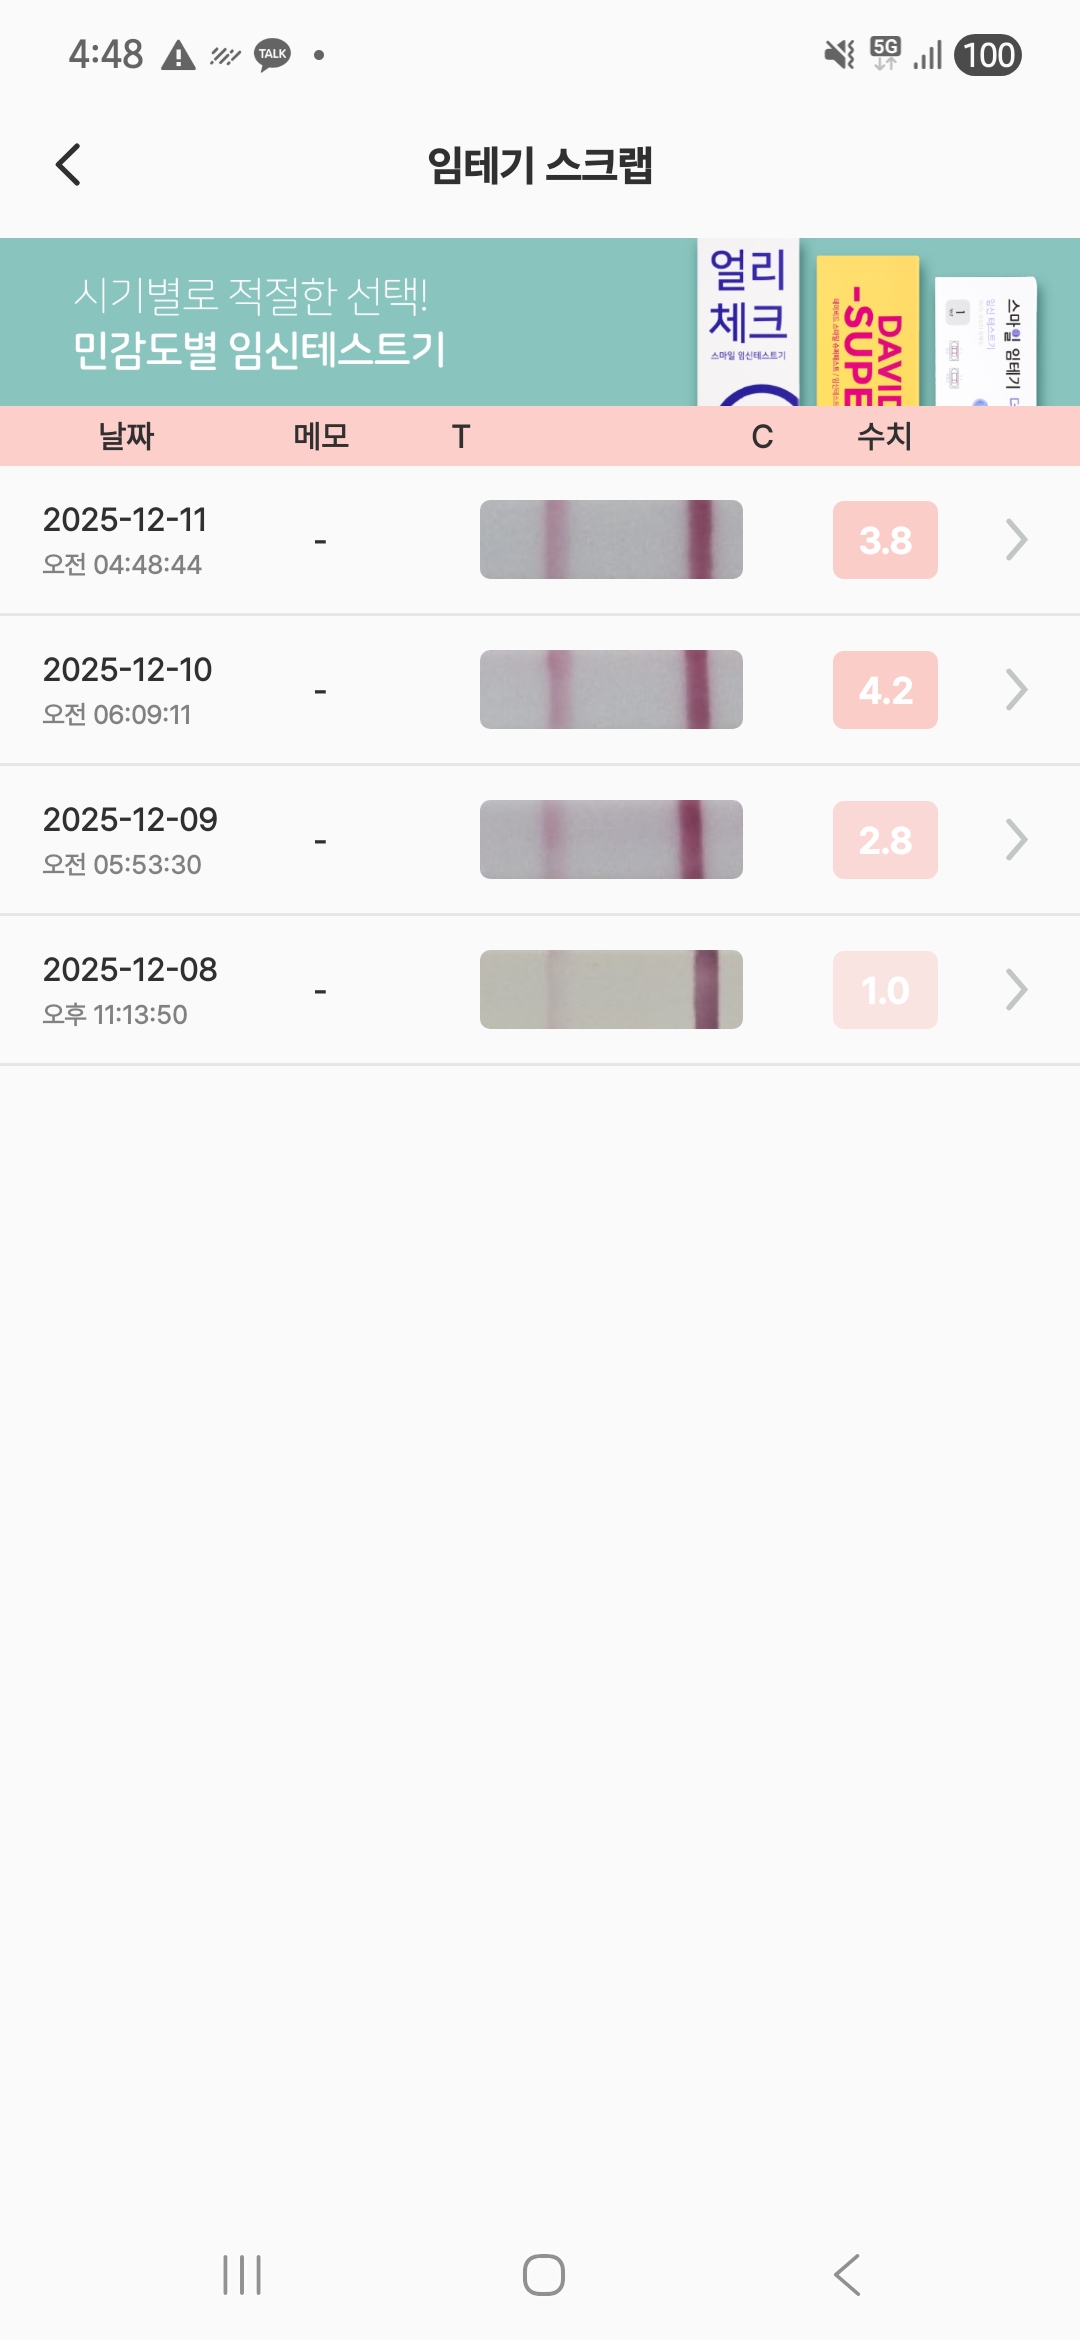Tap the 3.8 value badge
The image size is (1080, 2340).
click(885, 540)
